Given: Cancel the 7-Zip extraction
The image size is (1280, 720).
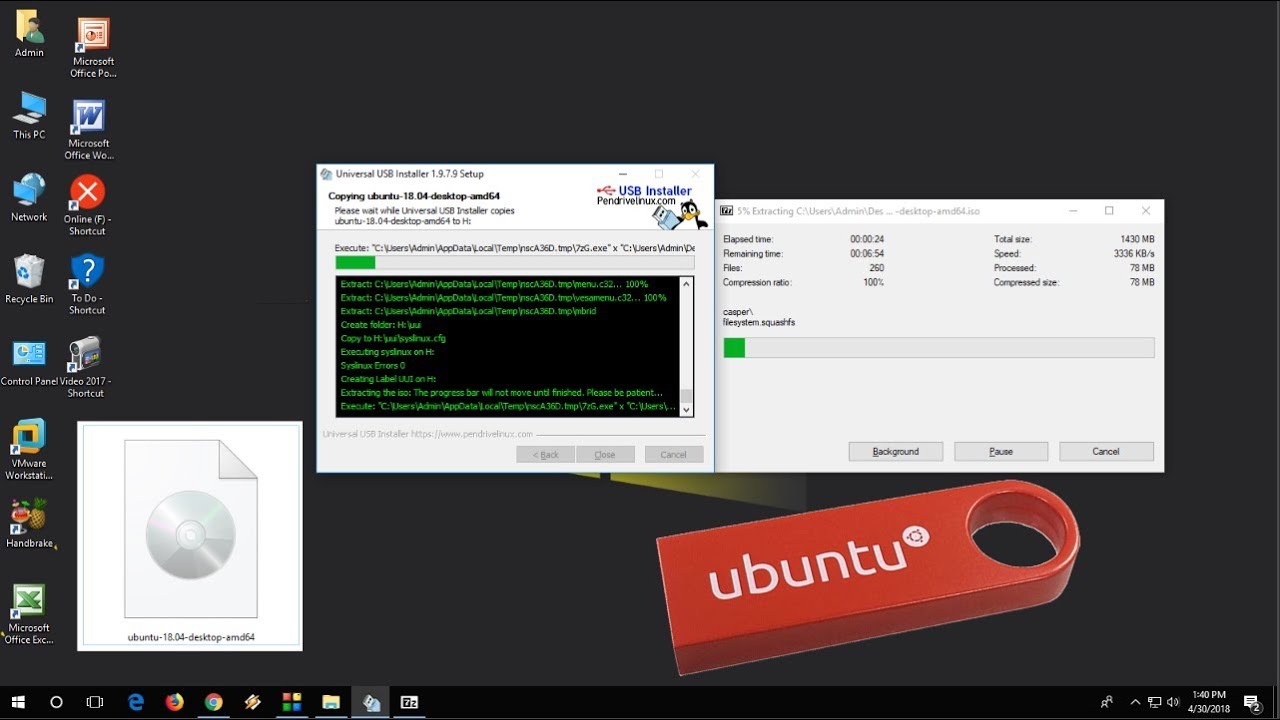Looking at the screenshot, I should [1106, 451].
